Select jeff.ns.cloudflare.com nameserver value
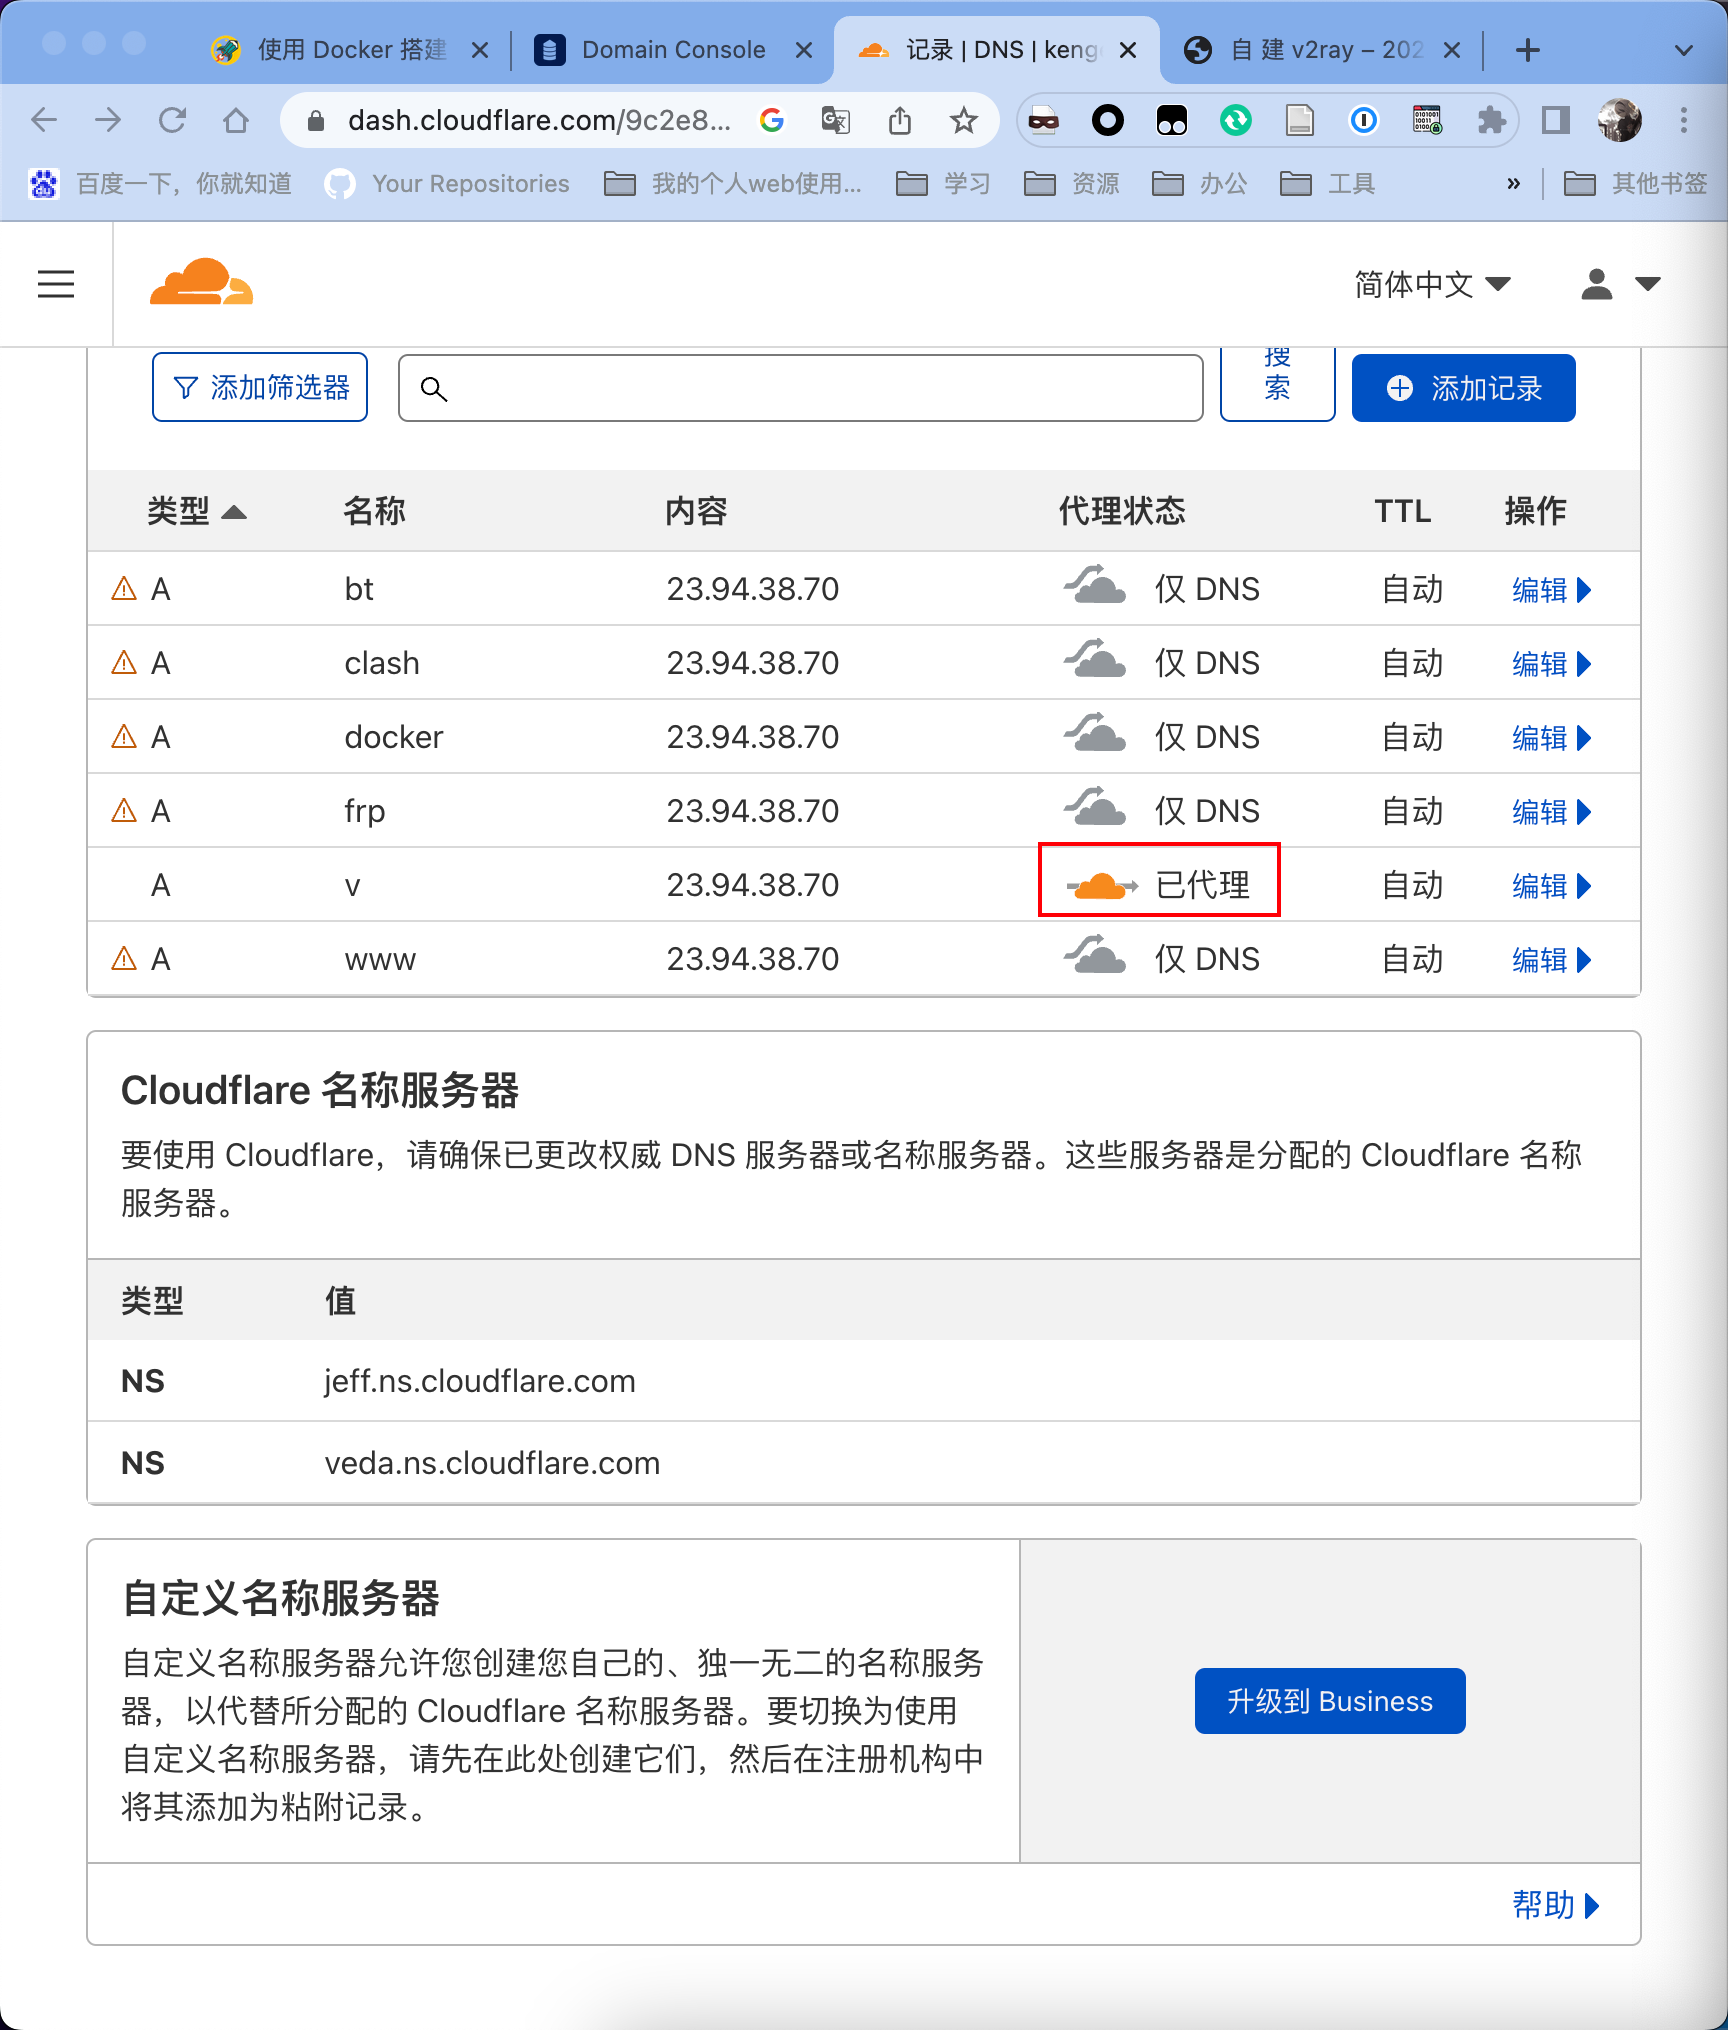This screenshot has width=1728, height=2030. click(x=480, y=1381)
